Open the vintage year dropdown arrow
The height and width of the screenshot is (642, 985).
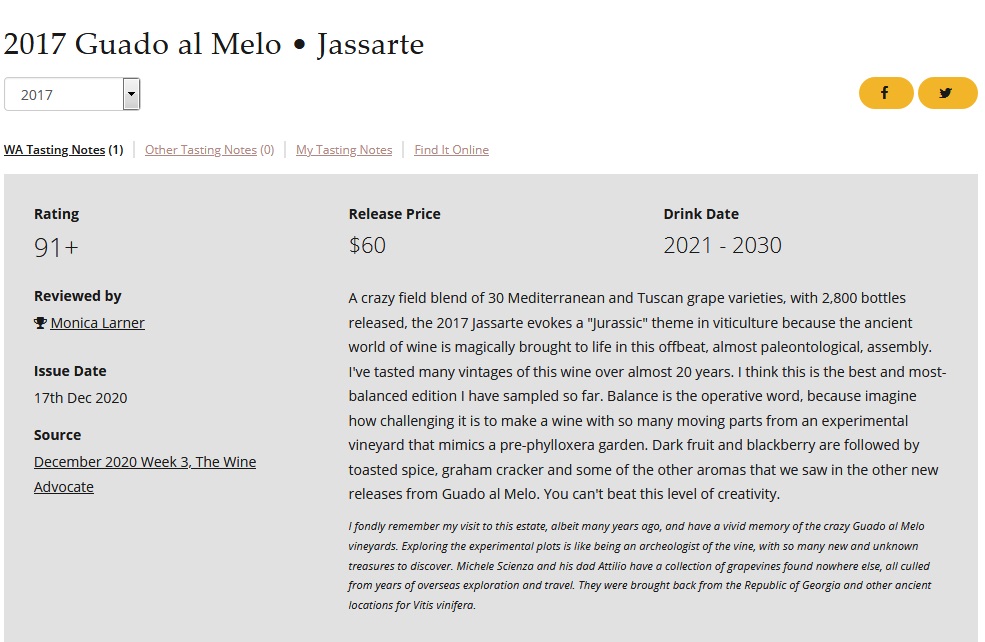coord(131,94)
